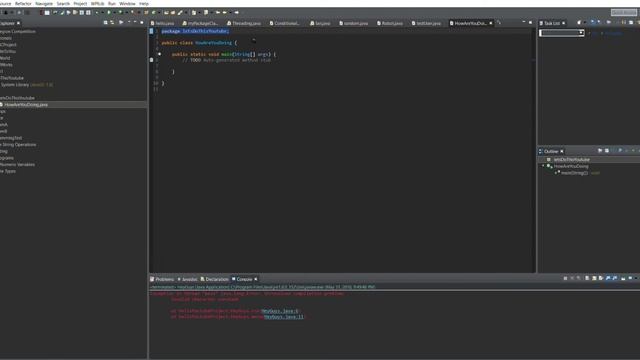The width and height of the screenshot is (640, 360).
Task: Collapse the main method fold in editor
Action: click(x=159, y=54)
